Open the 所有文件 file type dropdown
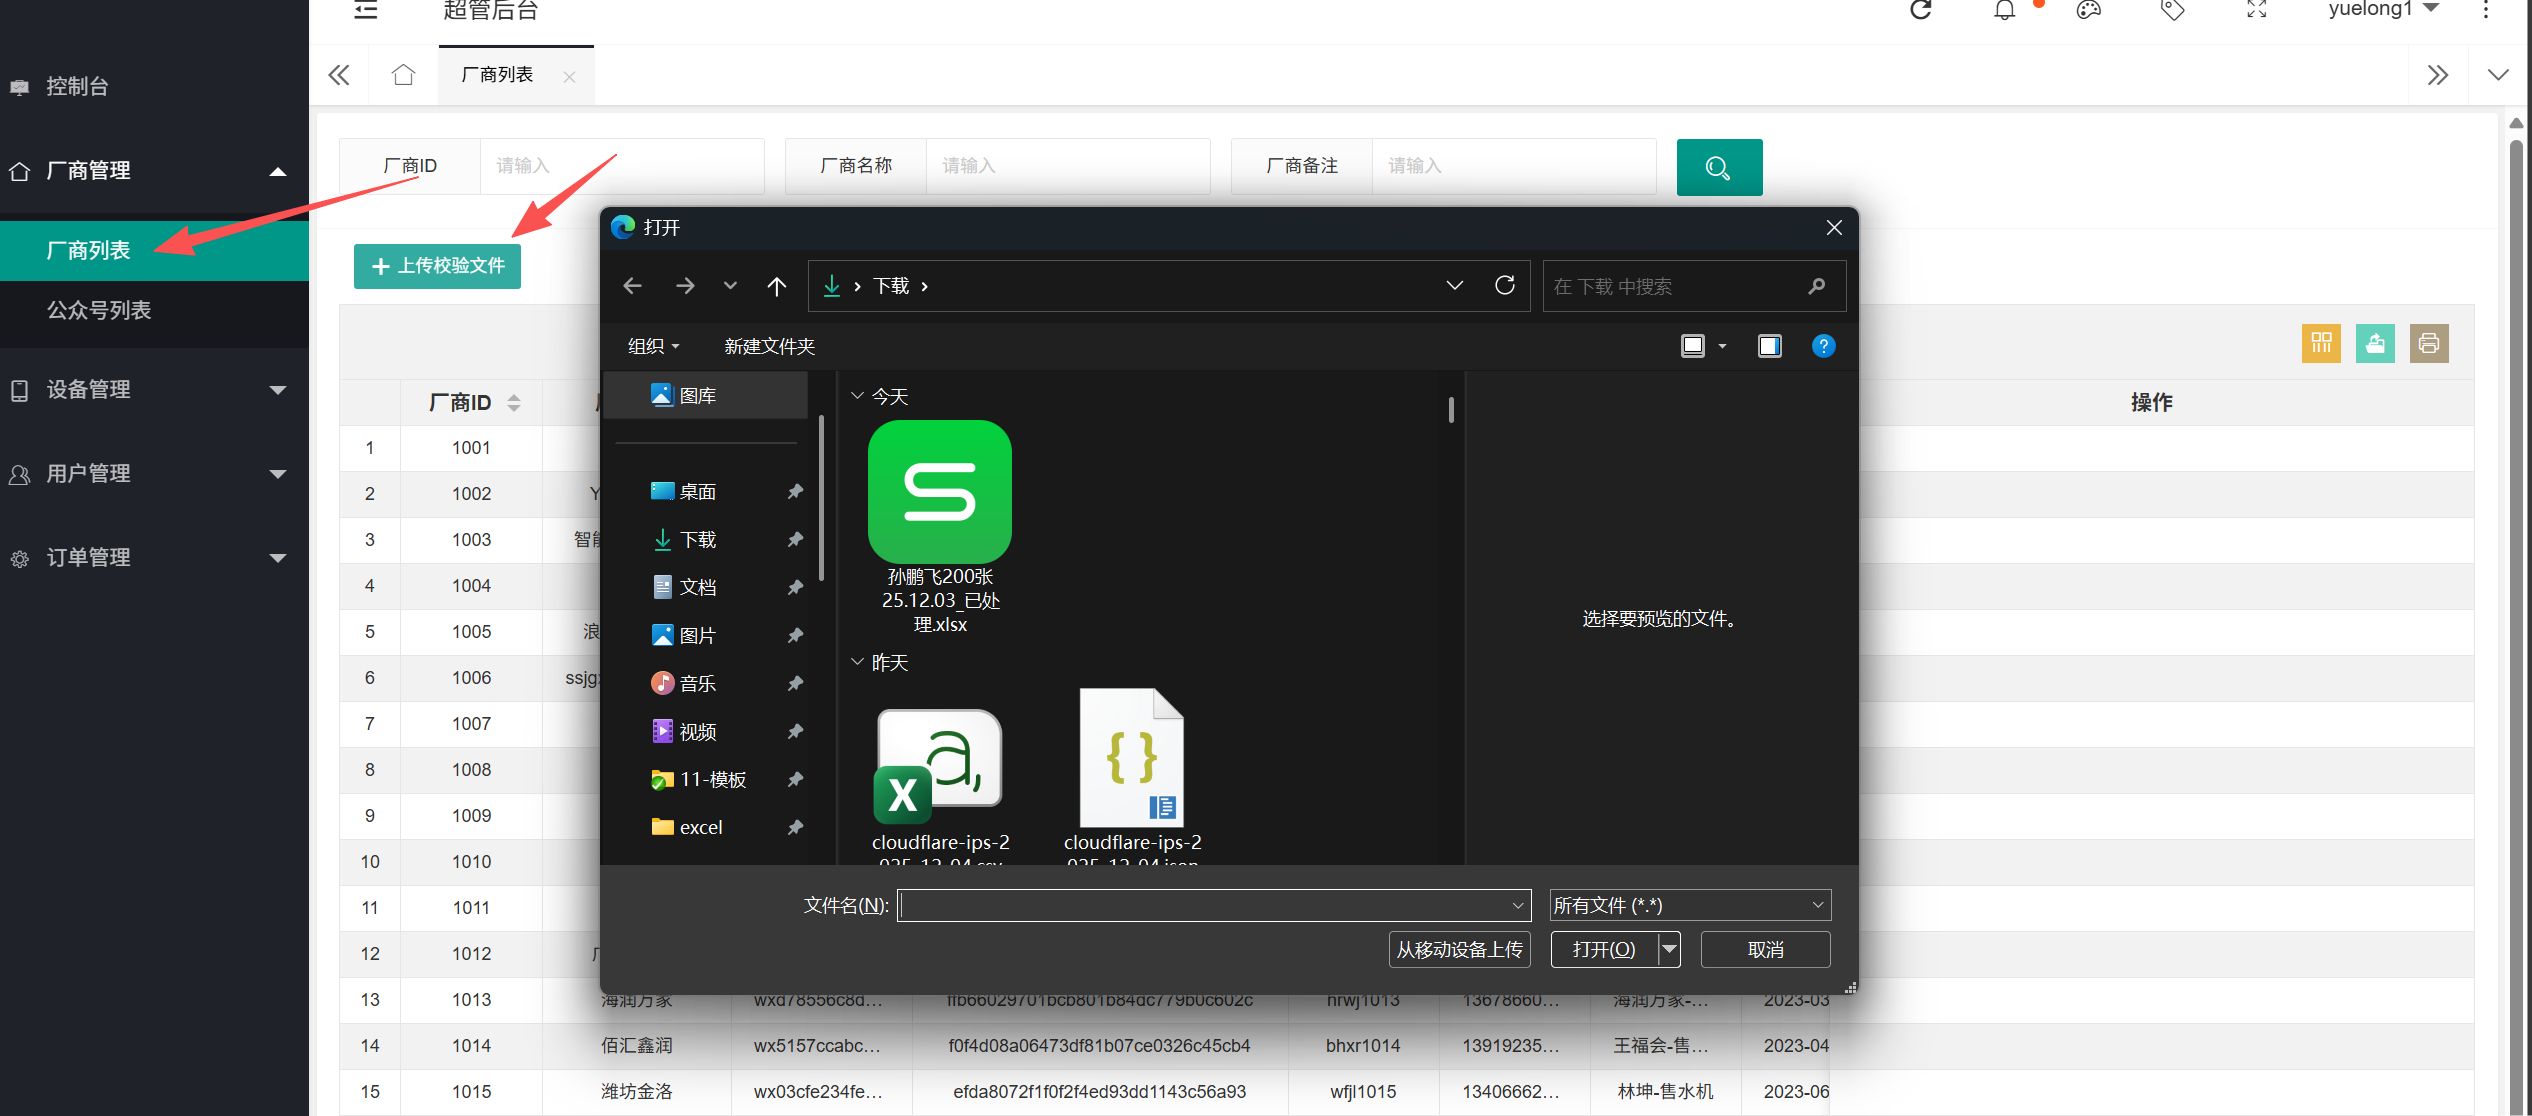Viewport: 2532px width, 1116px height. 1690,906
